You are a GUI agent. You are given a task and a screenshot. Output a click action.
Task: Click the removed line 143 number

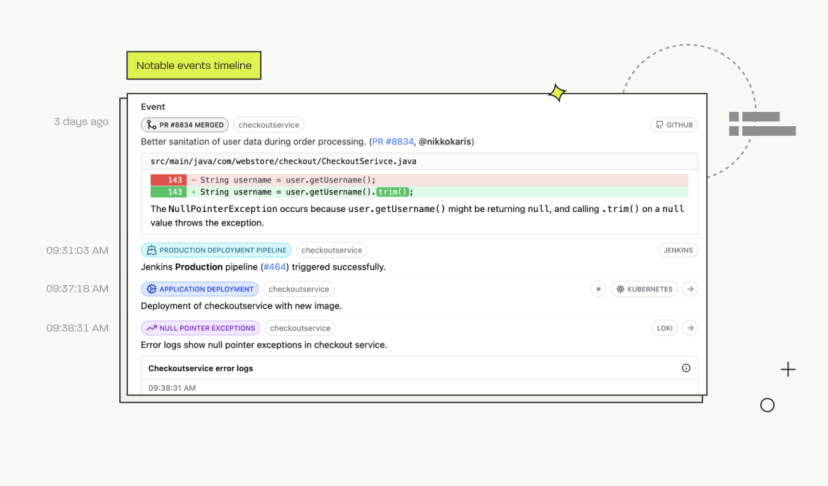point(168,180)
